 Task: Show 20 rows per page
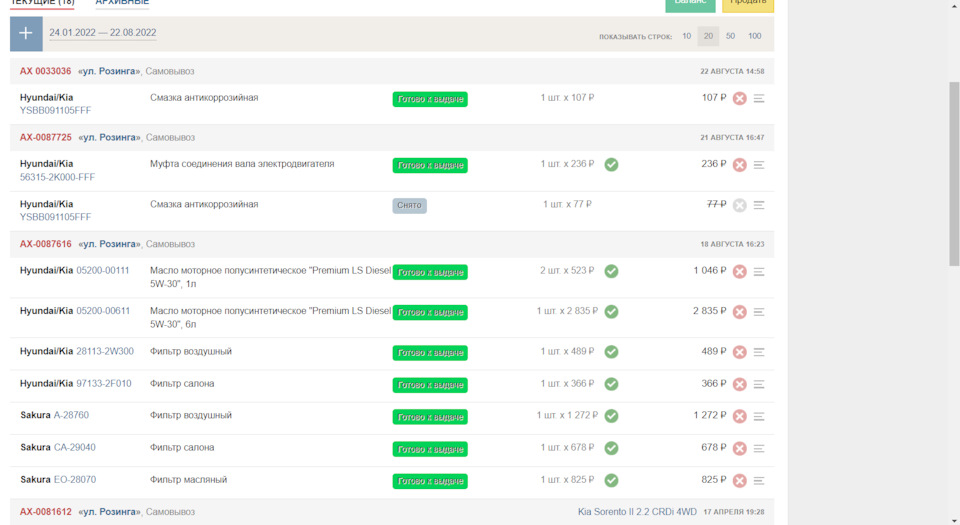[708, 36]
